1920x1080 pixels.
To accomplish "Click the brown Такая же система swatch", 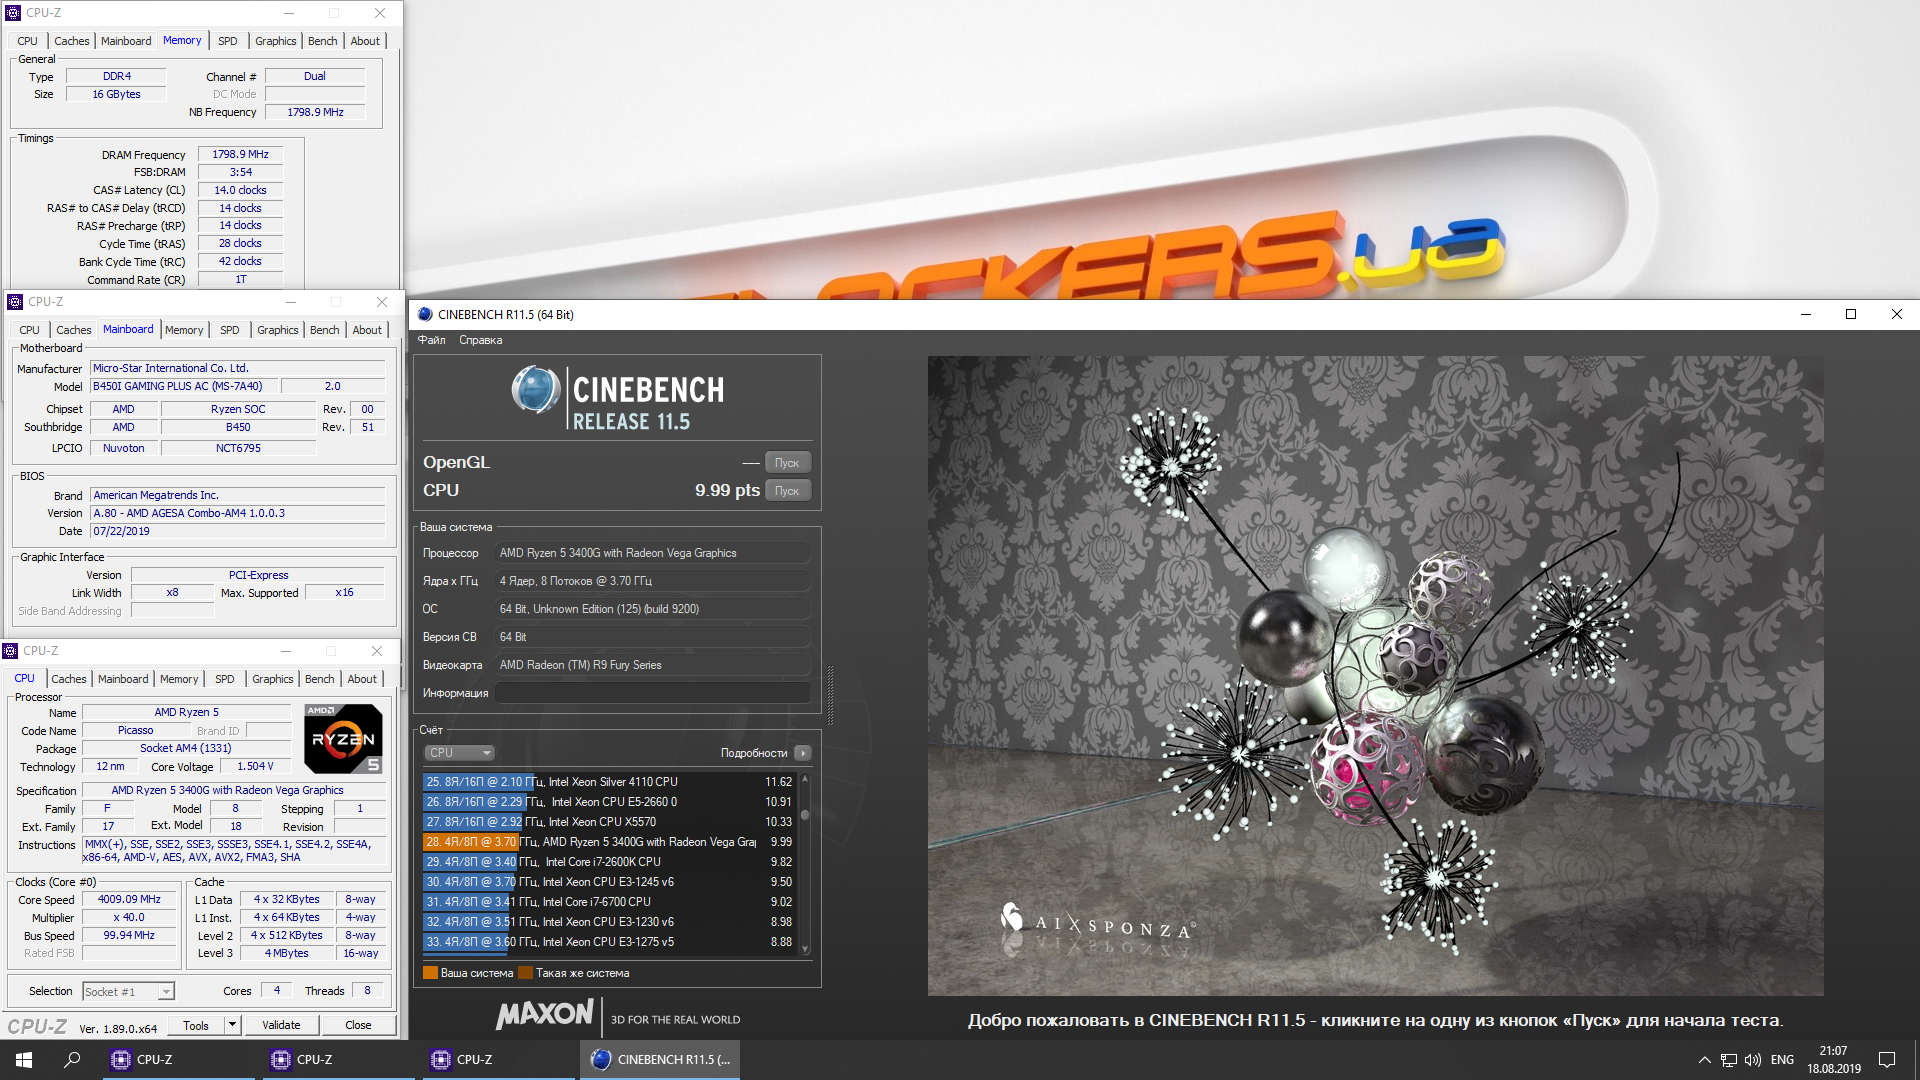I will [x=525, y=973].
